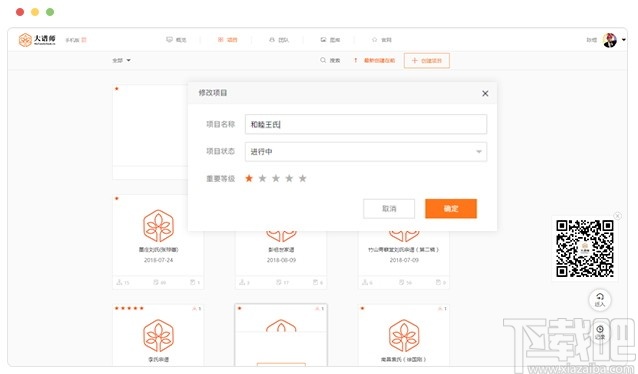Set importance to four stars

[x=289, y=178]
